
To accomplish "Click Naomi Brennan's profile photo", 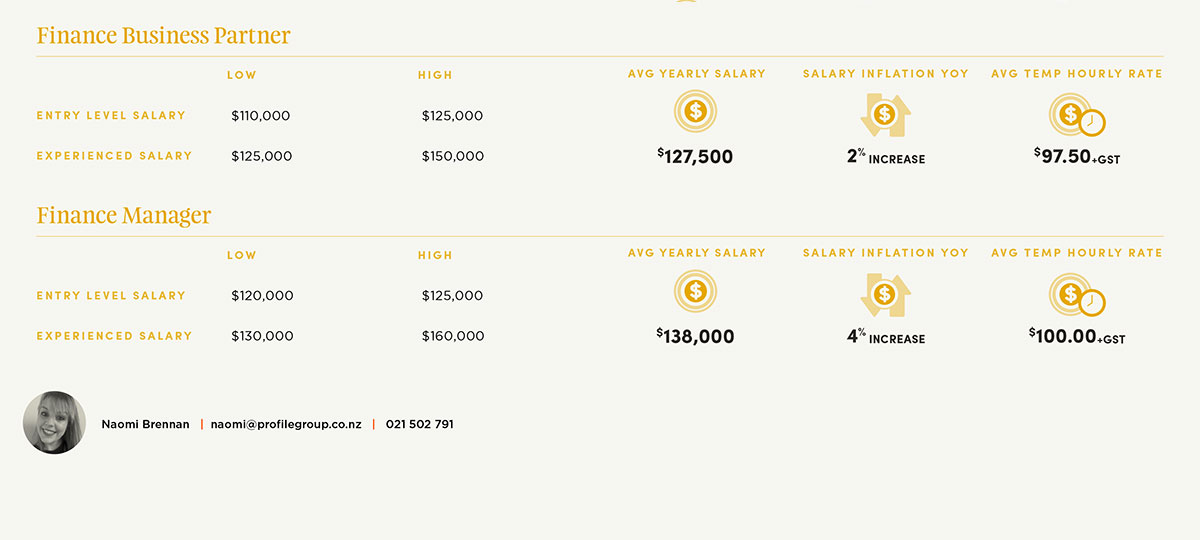I will point(54,422).
